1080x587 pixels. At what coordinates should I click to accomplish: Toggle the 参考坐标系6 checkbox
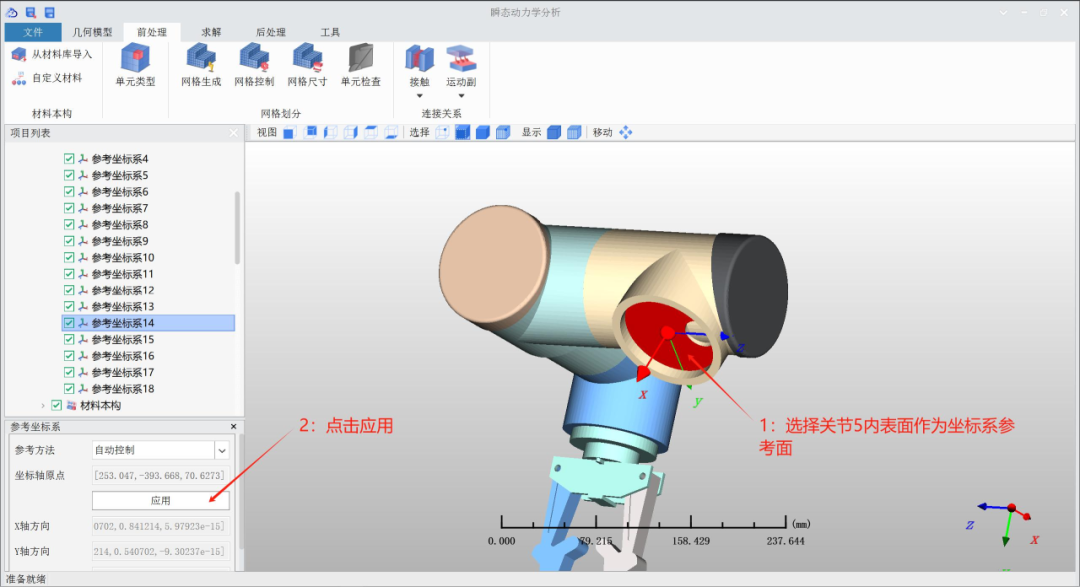(x=69, y=192)
